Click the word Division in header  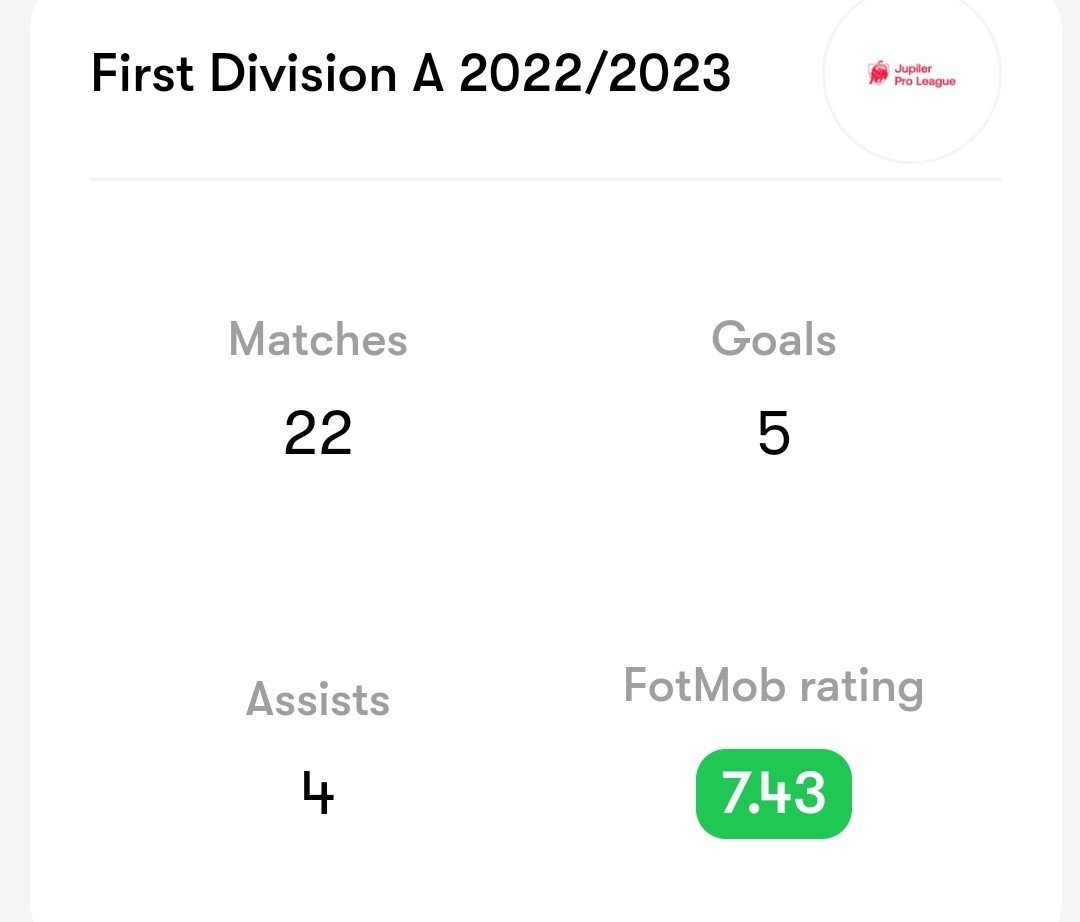point(303,73)
